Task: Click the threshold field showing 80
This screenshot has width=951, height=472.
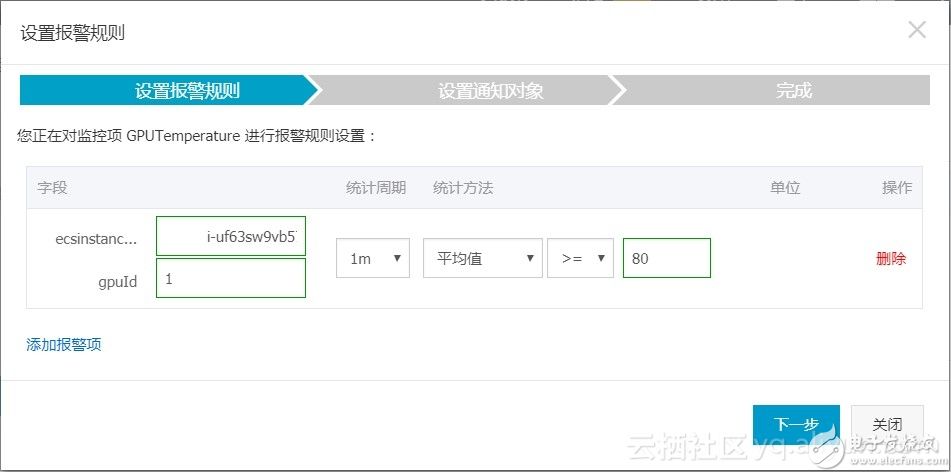Action: [667, 258]
